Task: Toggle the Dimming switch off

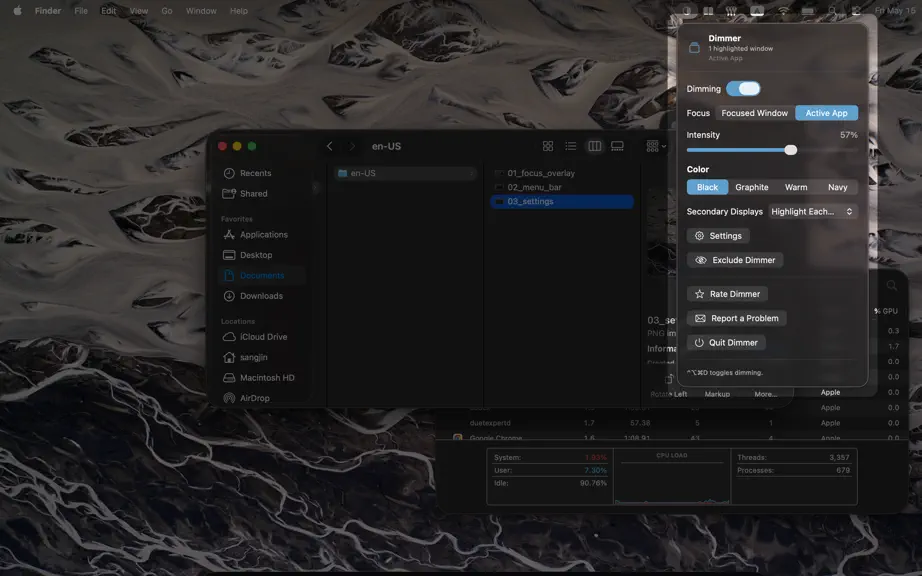Action: 743,89
